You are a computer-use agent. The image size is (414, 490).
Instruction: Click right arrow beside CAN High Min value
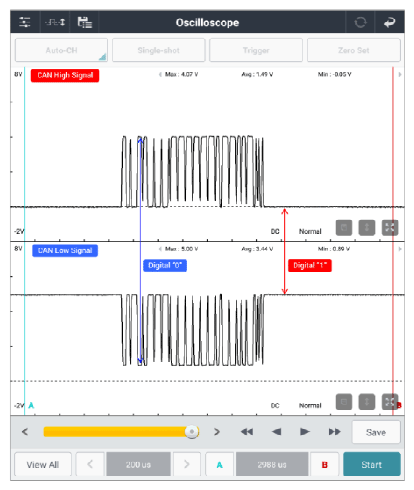pyautogui.click(x=400, y=74)
